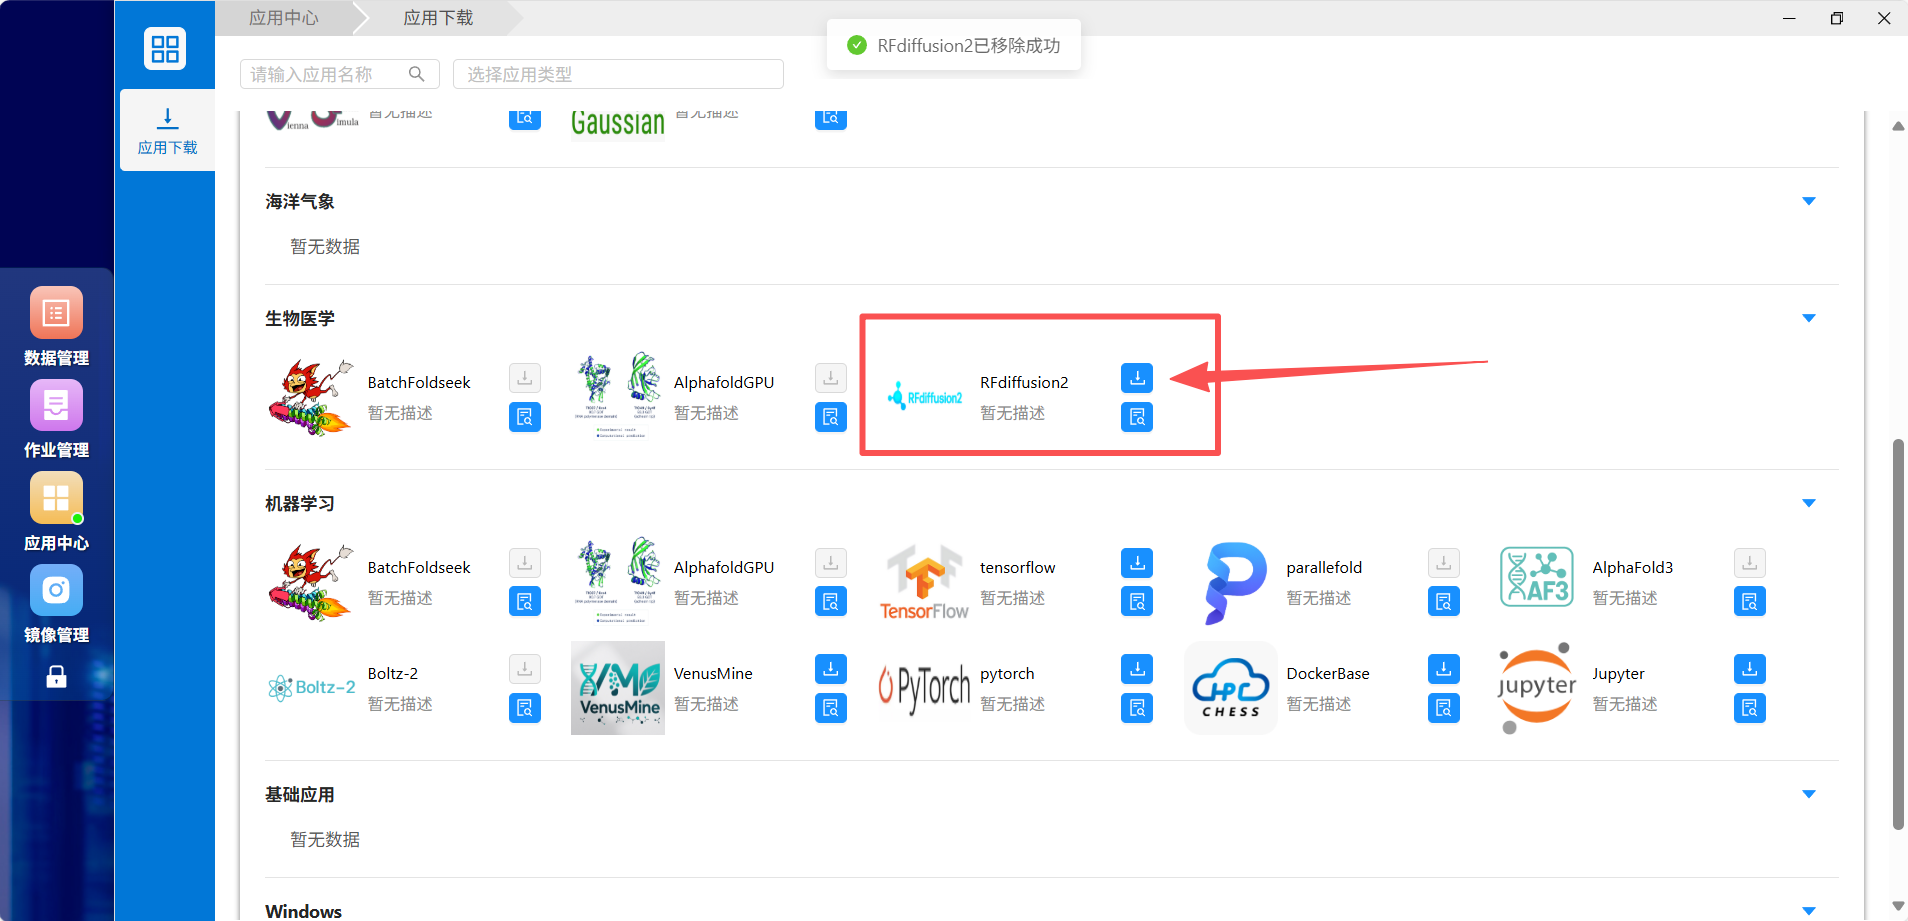Download the DockerBase application
This screenshot has width=1908, height=921.
point(1443,669)
